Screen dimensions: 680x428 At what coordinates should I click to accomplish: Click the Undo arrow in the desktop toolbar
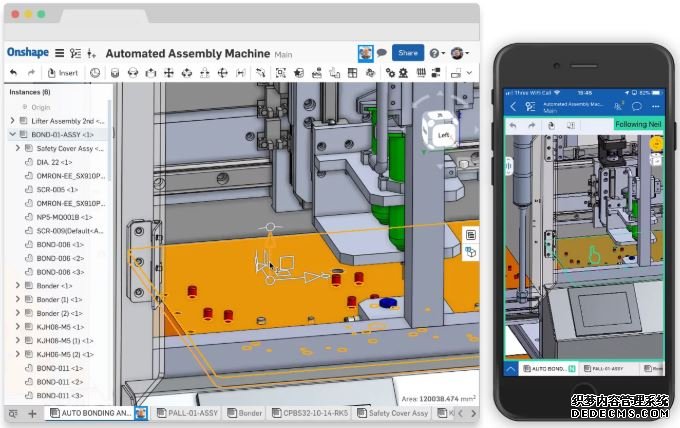point(14,73)
